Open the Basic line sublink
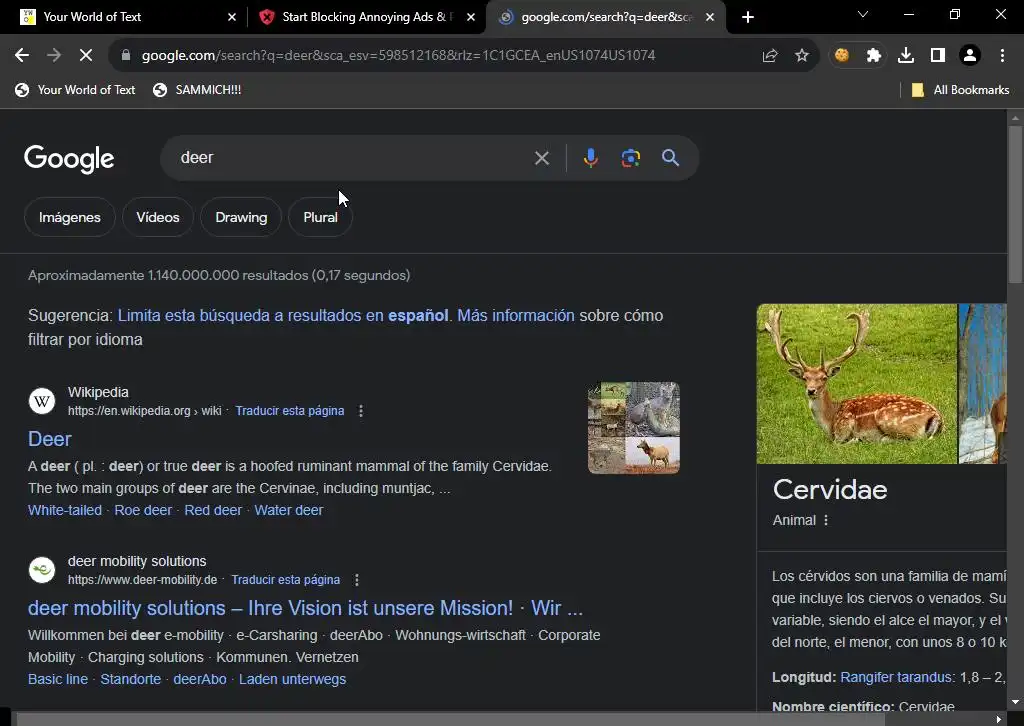This screenshot has width=1024, height=726. [x=57, y=679]
